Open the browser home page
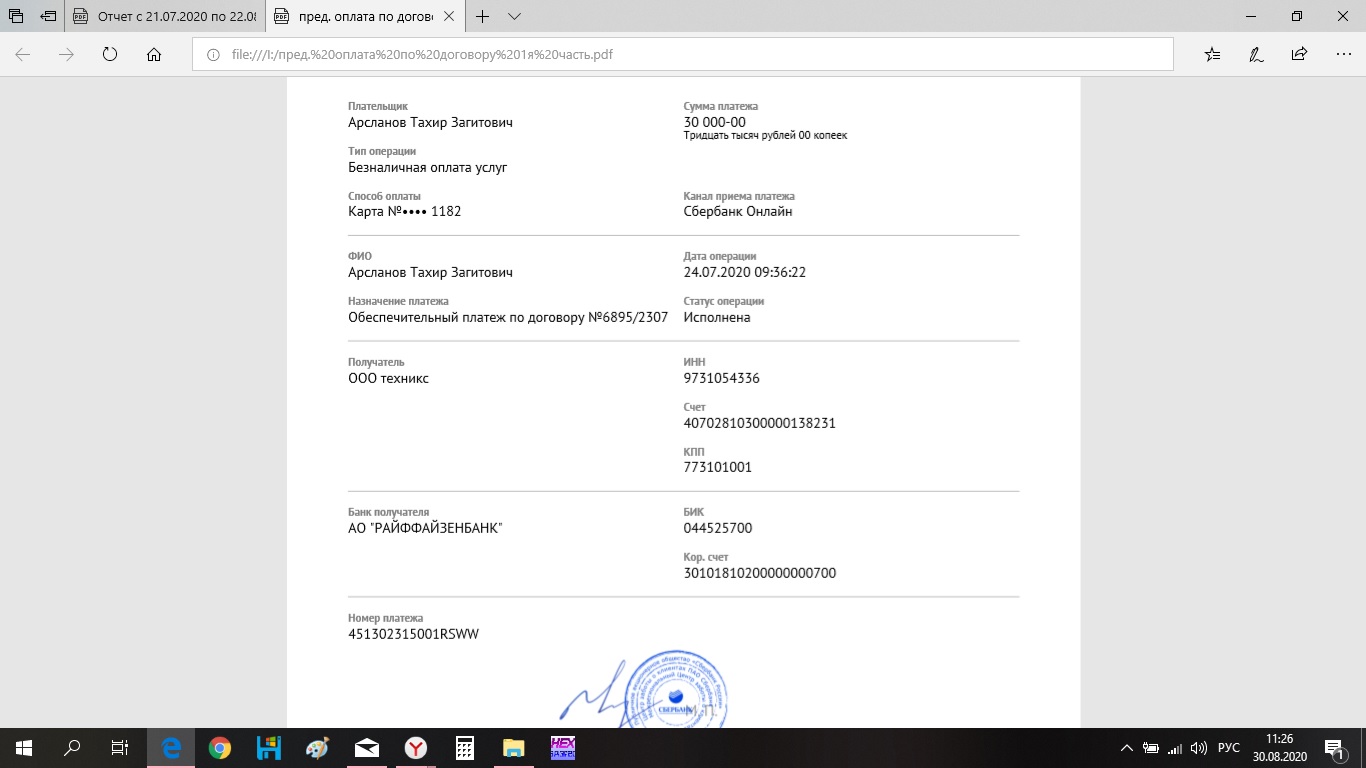The image size is (1366, 768). tap(154, 55)
